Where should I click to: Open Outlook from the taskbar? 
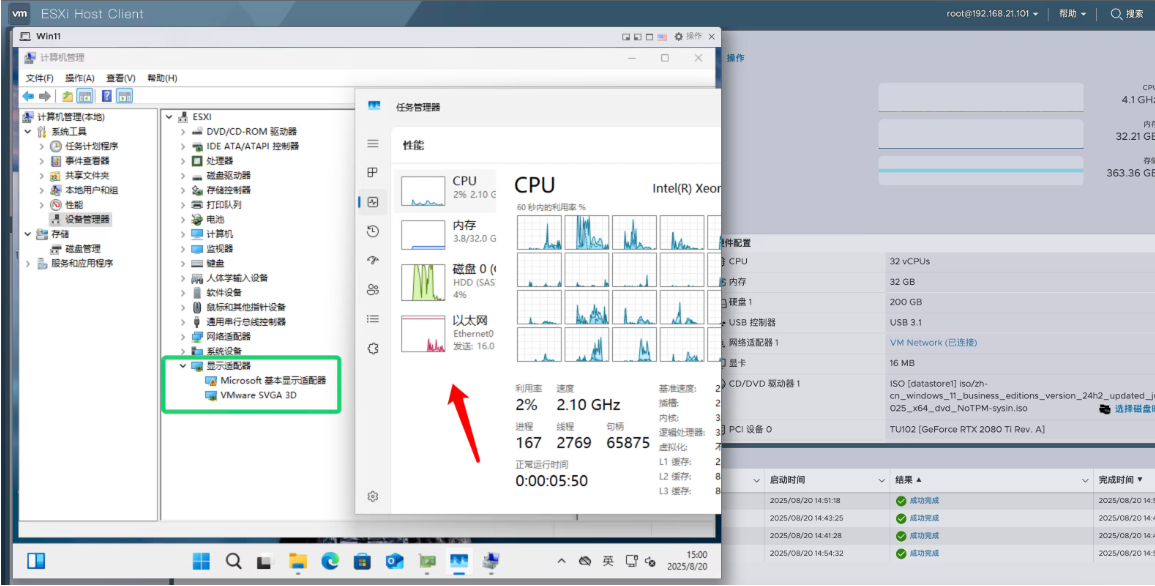pos(395,562)
